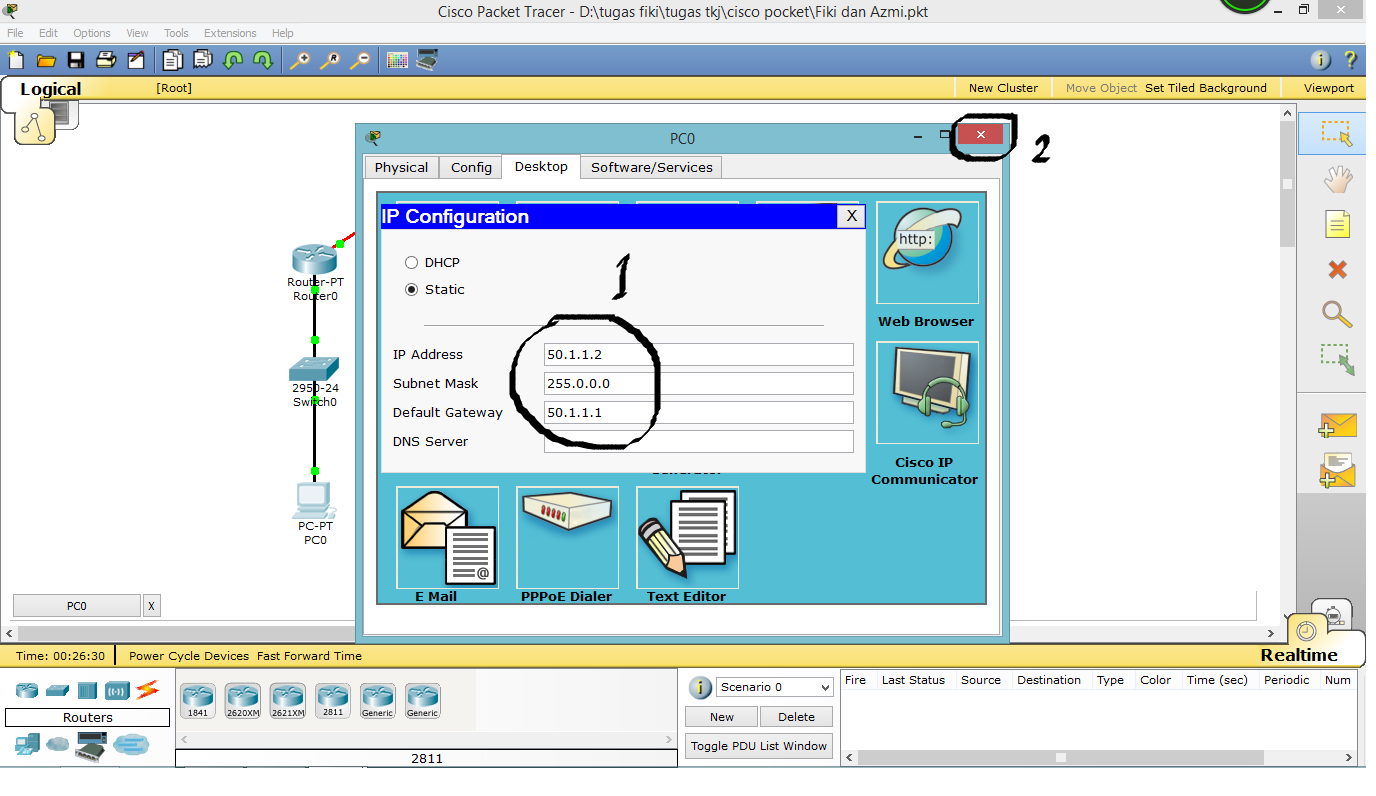Switch to the Software/Services tab
1376x796 pixels.
[651, 167]
